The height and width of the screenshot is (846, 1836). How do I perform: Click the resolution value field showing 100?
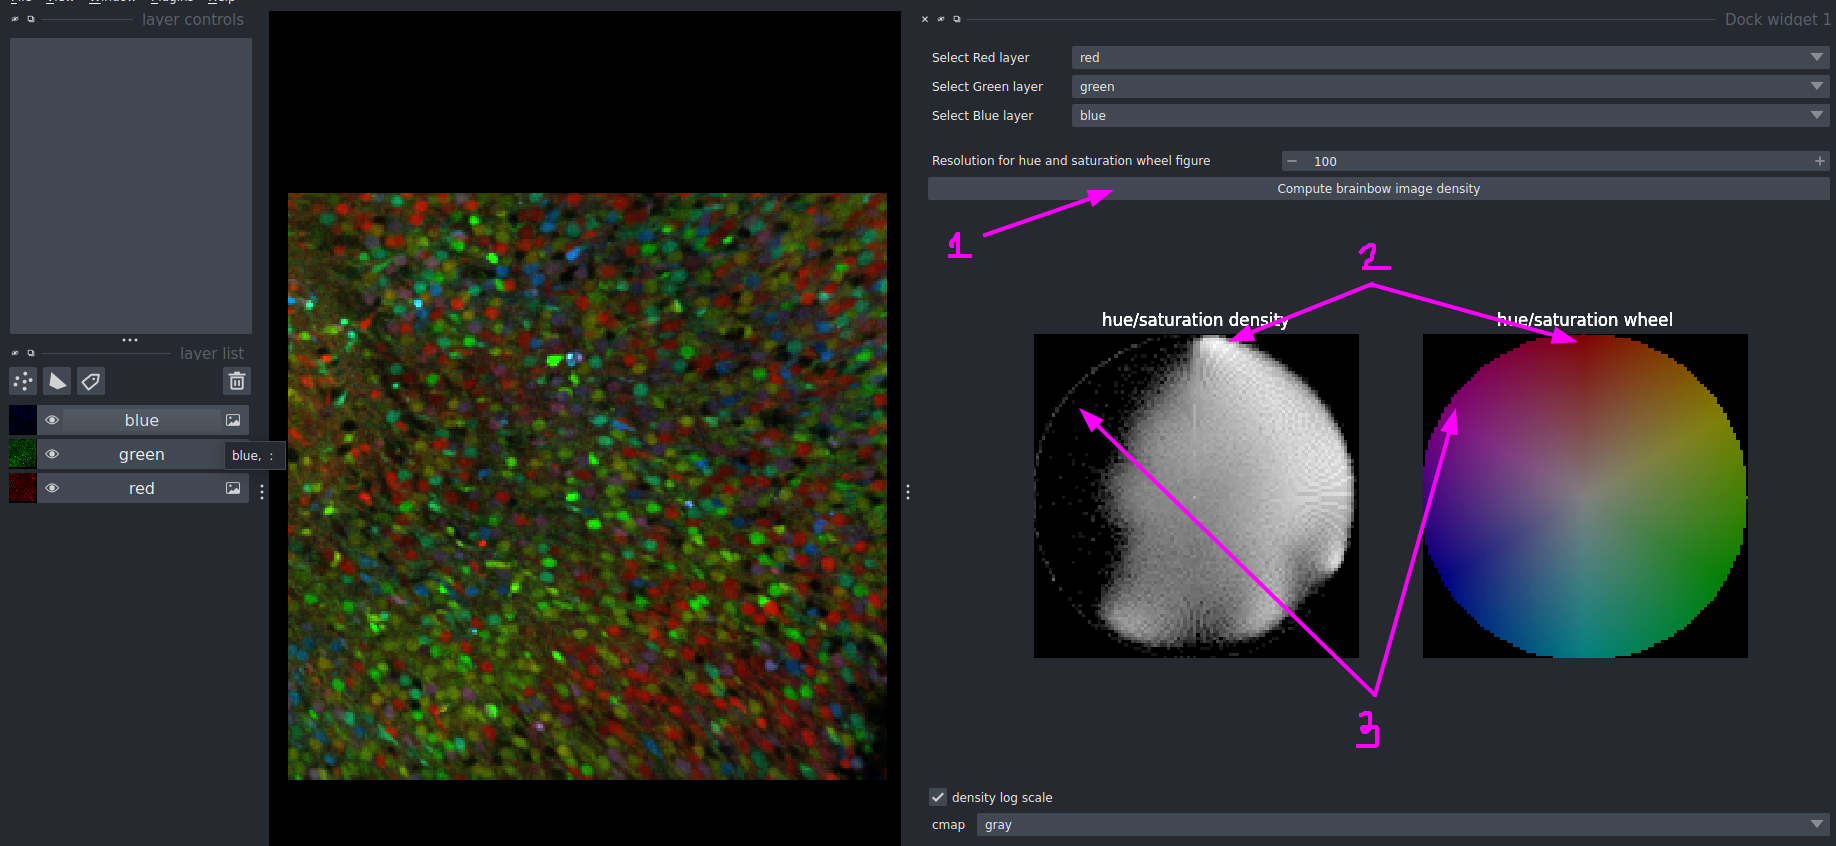point(1556,161)
